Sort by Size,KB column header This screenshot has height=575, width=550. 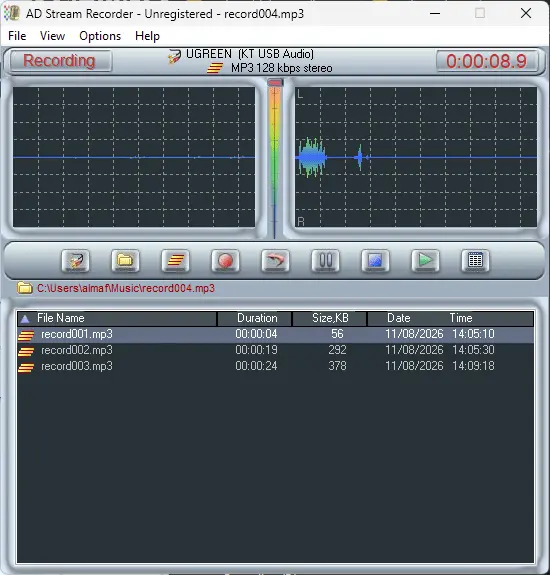[x=330, y=318]
